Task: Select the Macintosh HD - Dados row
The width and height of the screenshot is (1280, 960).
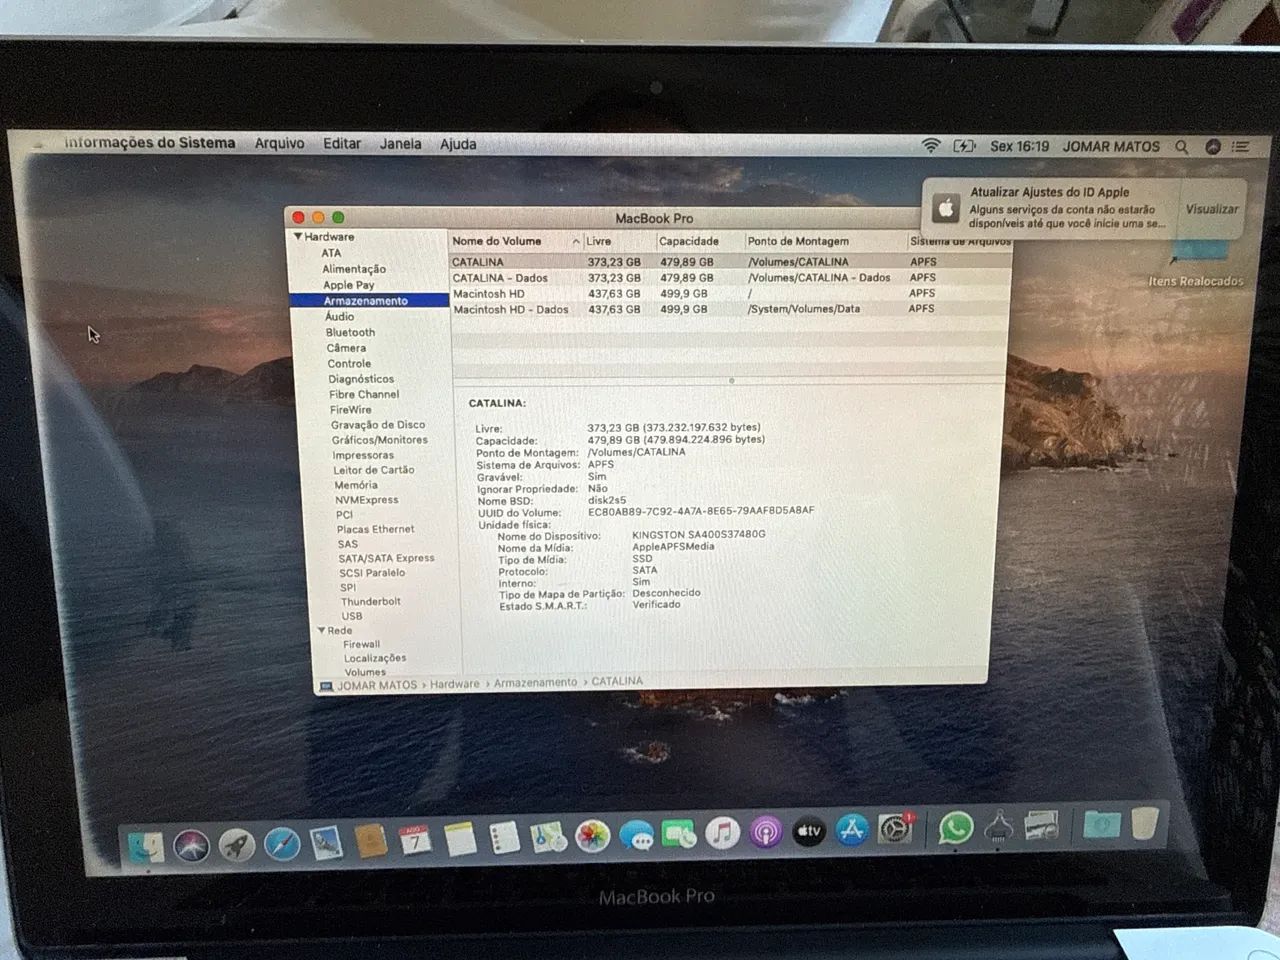Action: [729, 309]
